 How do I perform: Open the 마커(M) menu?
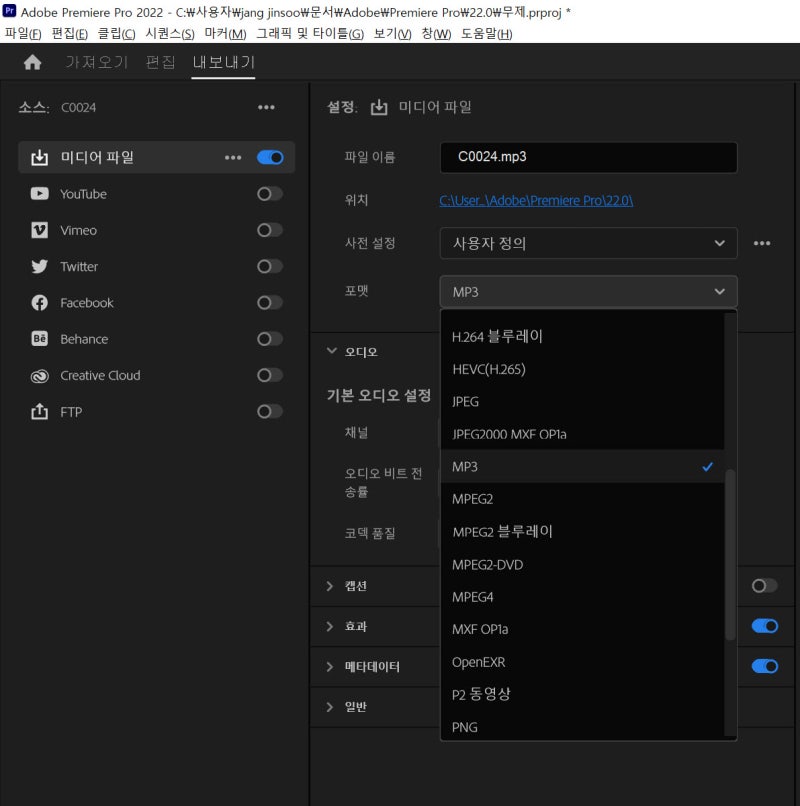coord(225,34)
